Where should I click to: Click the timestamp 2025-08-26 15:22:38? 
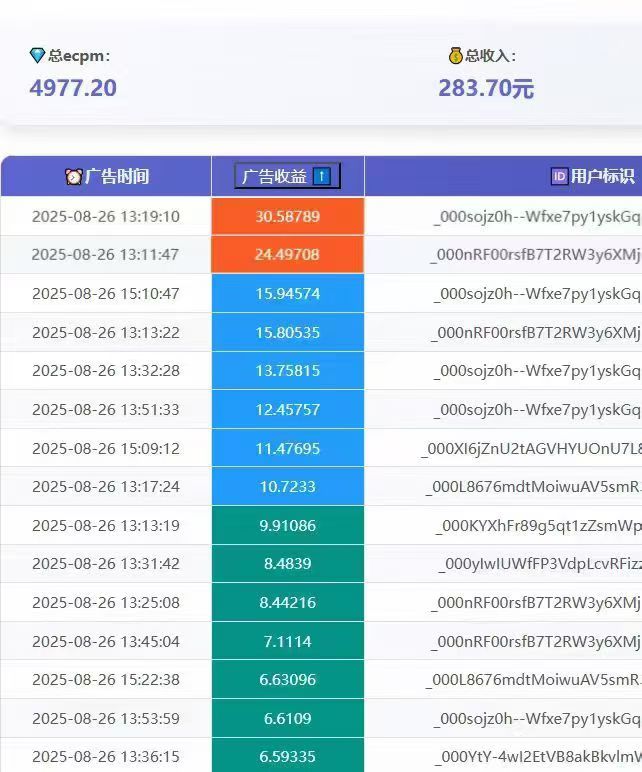[106, 680]
